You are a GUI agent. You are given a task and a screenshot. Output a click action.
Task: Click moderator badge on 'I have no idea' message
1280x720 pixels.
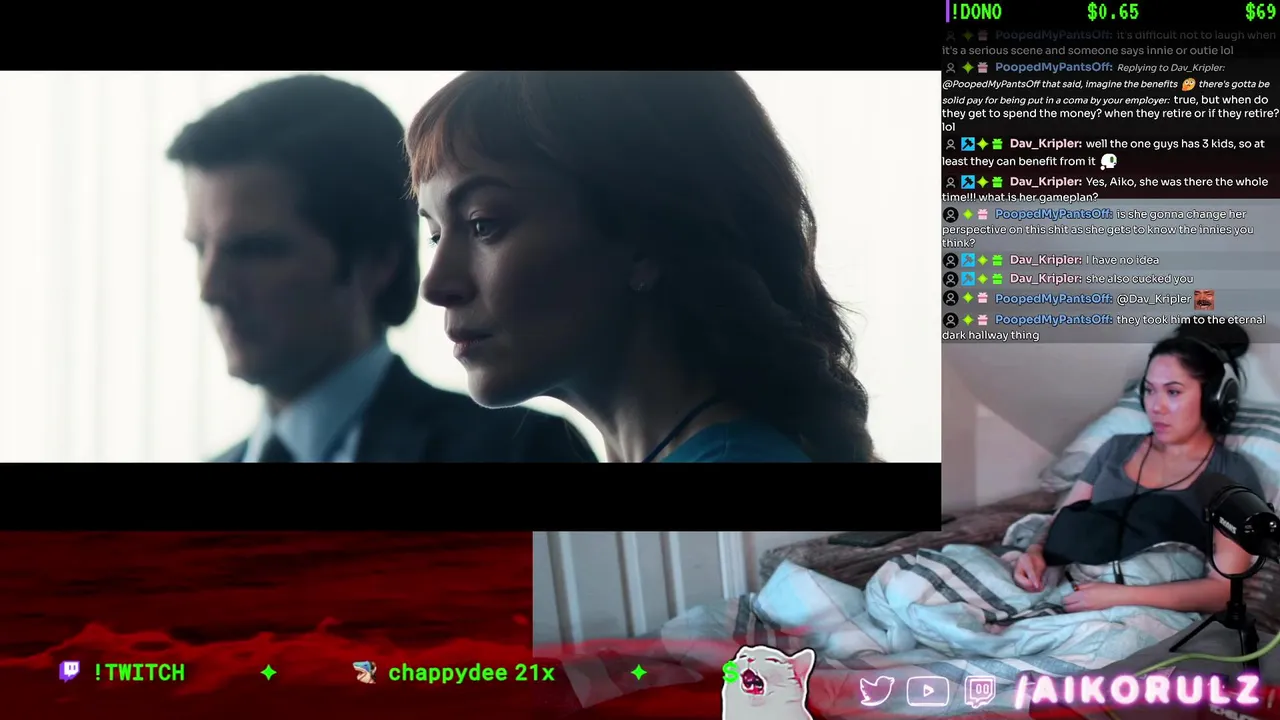pyautogui.click(x=967, y=260)
